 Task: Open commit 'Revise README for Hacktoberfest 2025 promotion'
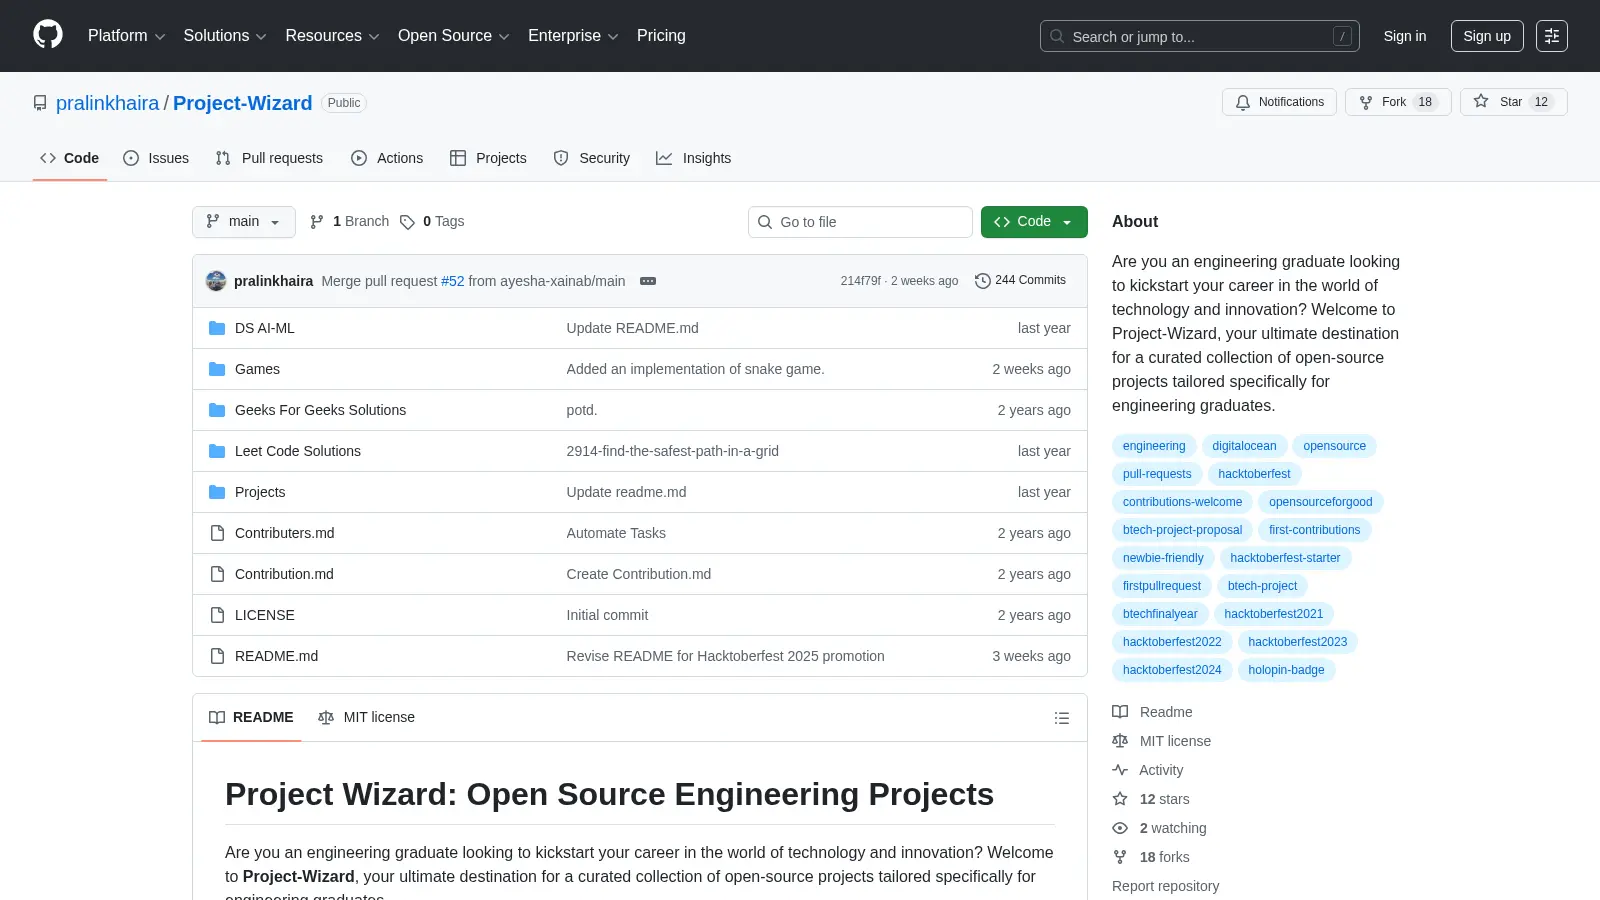pyautogui.click(x=725, y=656)
